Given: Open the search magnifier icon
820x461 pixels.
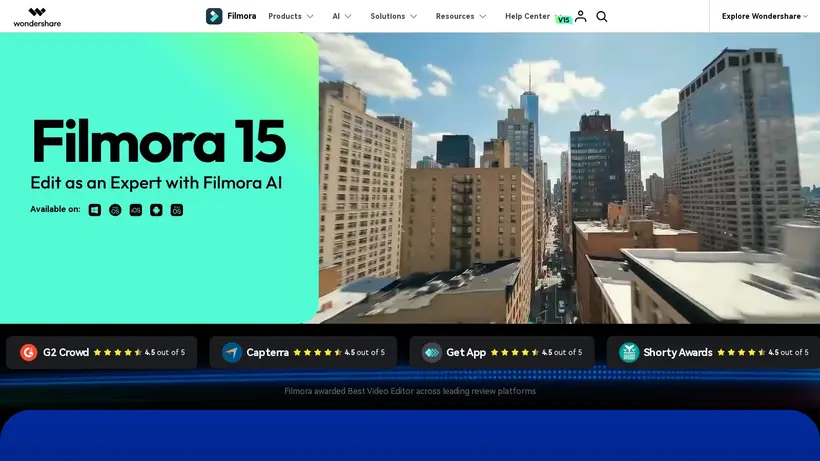Looking at the screenshot, I should (x=602, y=17).
